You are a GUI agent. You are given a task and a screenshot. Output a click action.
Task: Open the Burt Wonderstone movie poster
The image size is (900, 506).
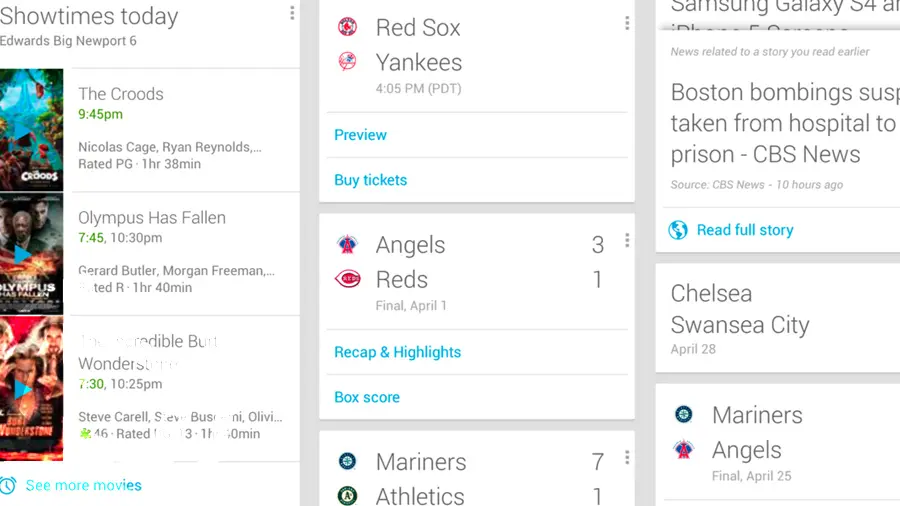tap(32, 388)
